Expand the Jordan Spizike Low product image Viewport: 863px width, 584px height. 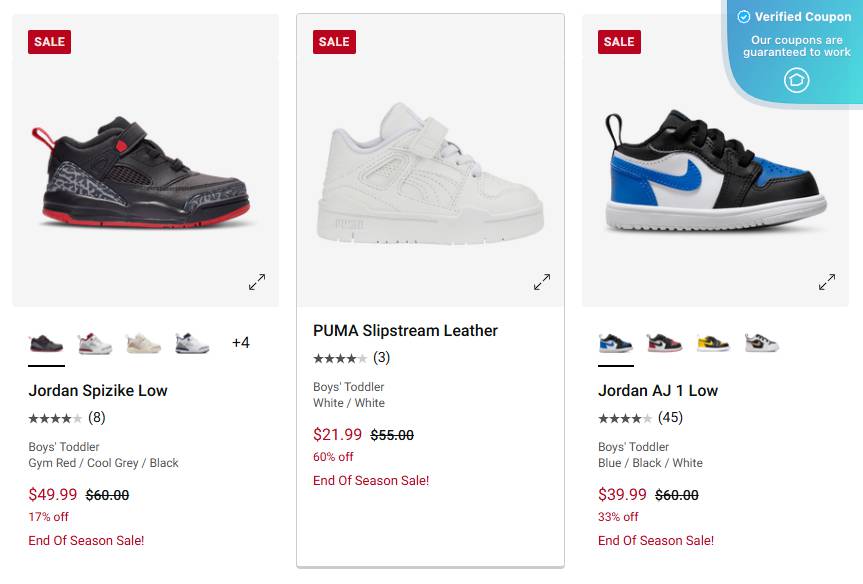tap(256, 282)
